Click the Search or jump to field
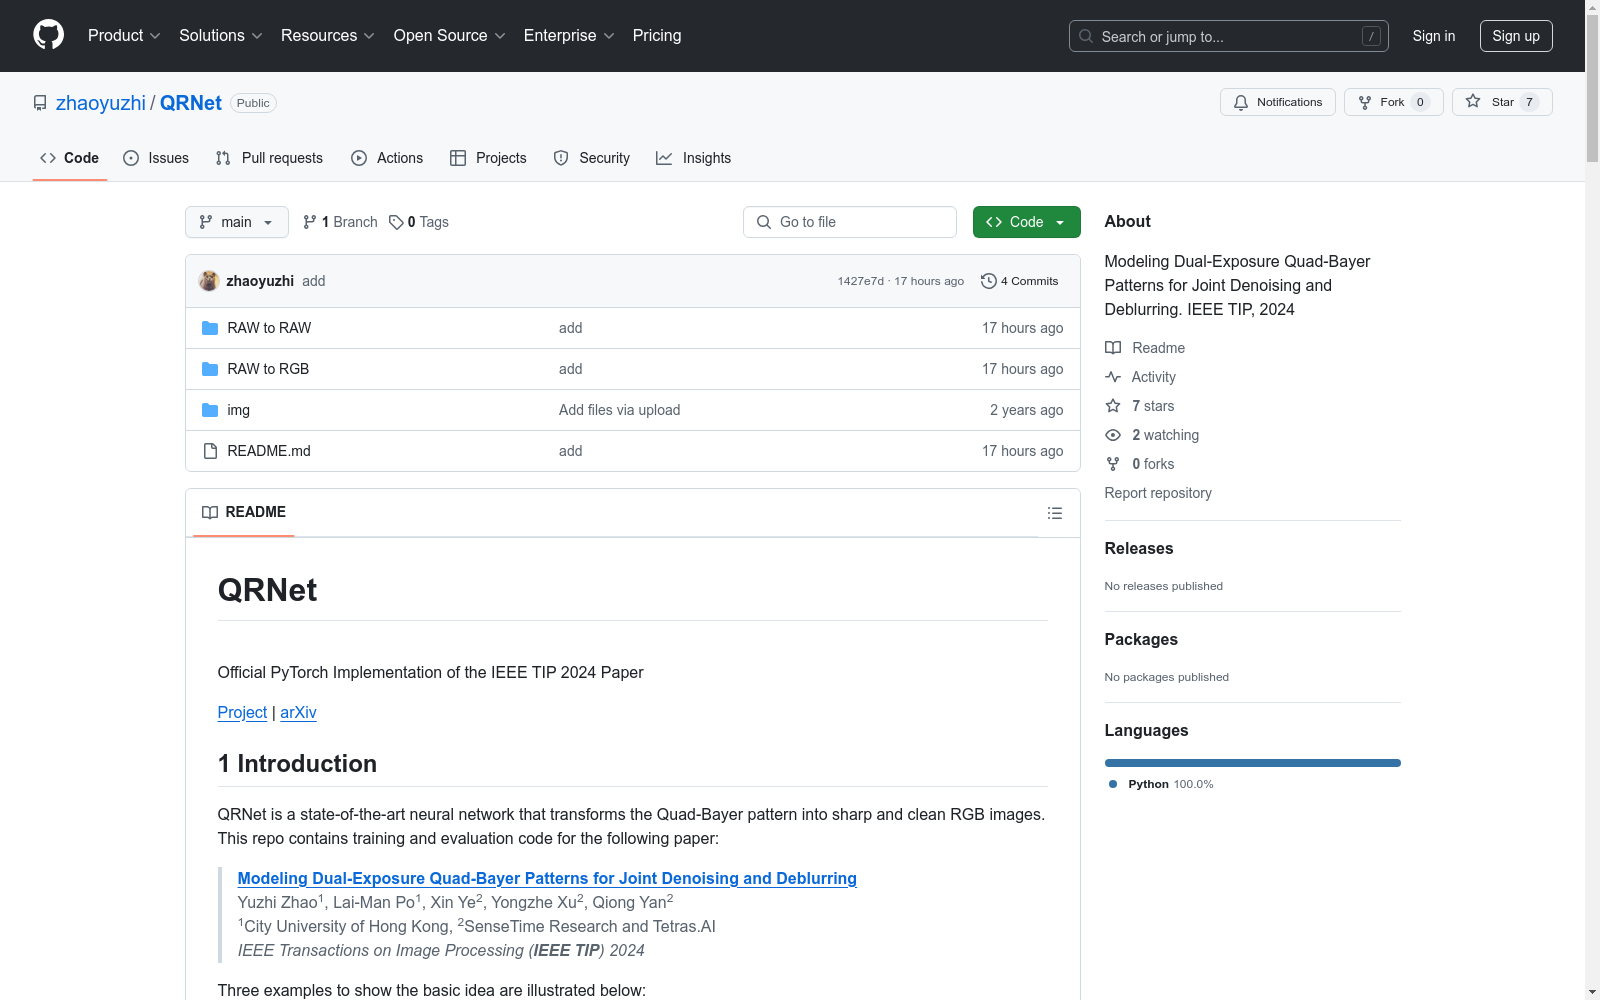 (1229, 36)
